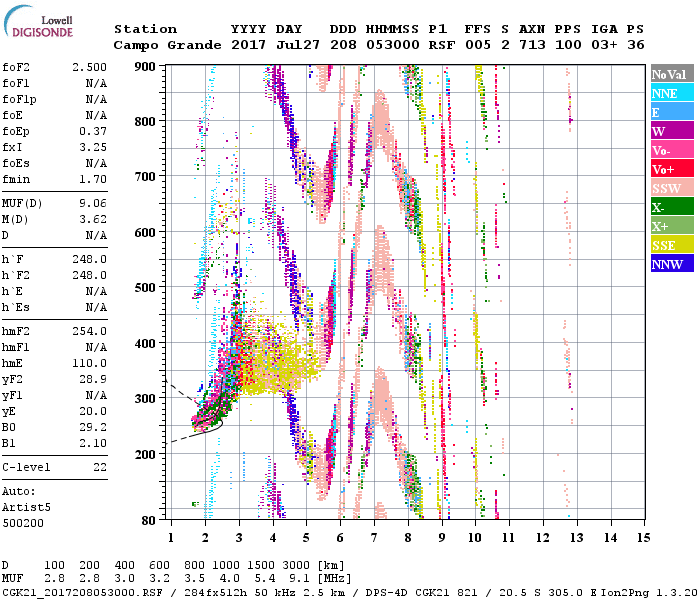The height and width of the screenshot is (600, 700).
Task: Click the NNE cyan legend entry
Action: pos(671,93)
